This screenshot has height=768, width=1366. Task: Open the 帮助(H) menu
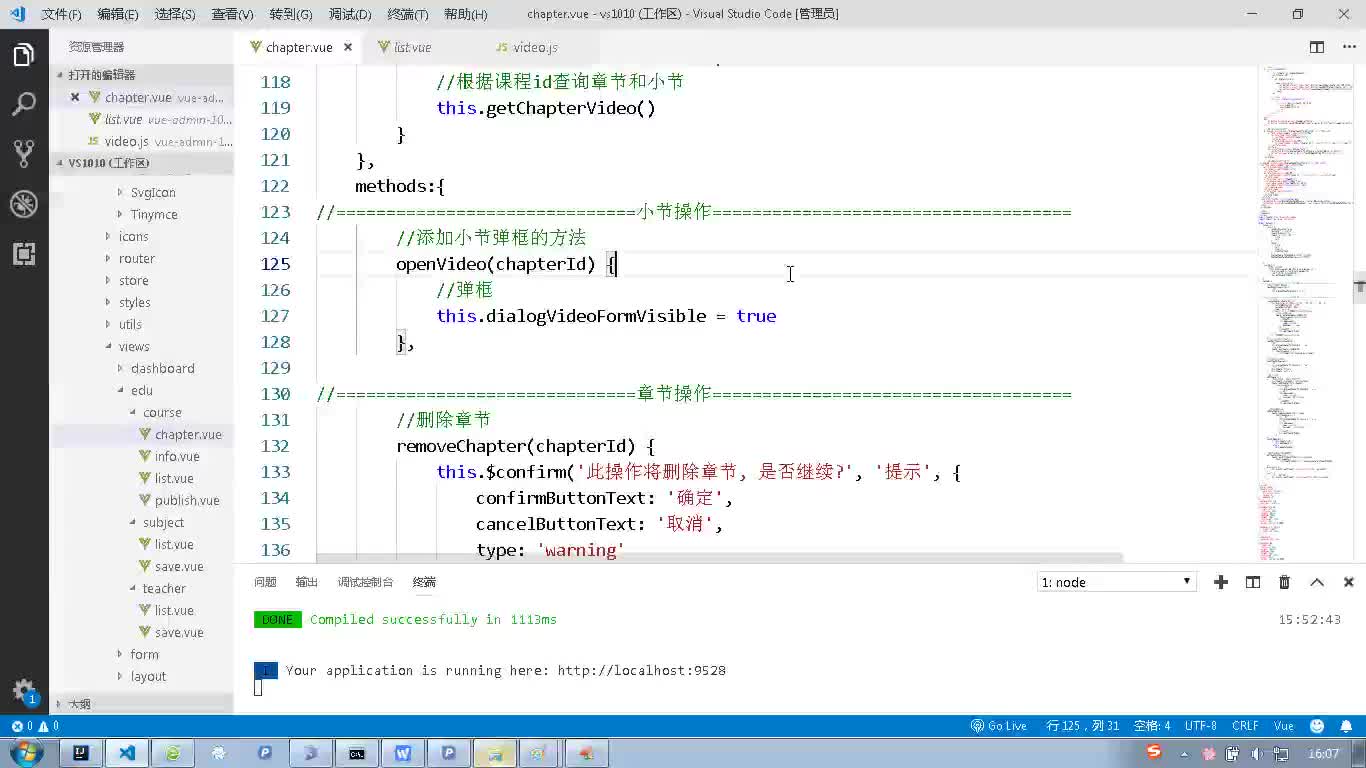coord(466,14)
